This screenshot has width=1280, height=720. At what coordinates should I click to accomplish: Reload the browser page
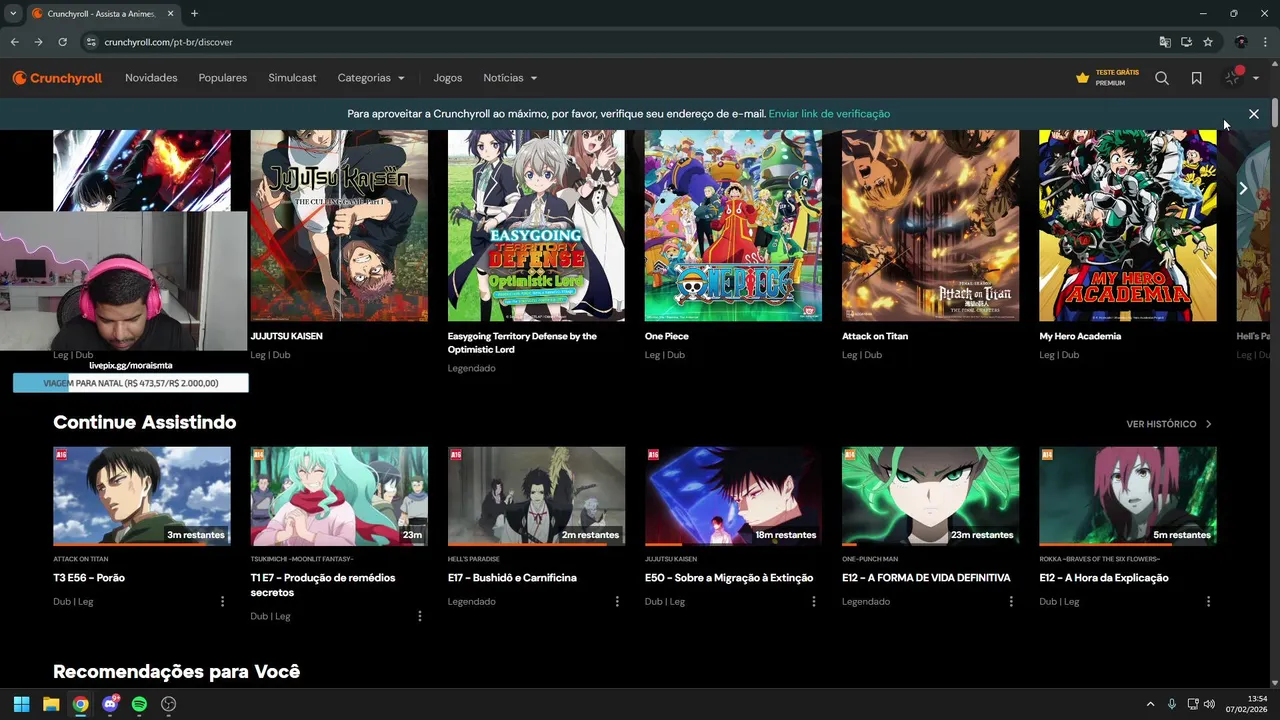pyautogui.click(x=62, y=42)
